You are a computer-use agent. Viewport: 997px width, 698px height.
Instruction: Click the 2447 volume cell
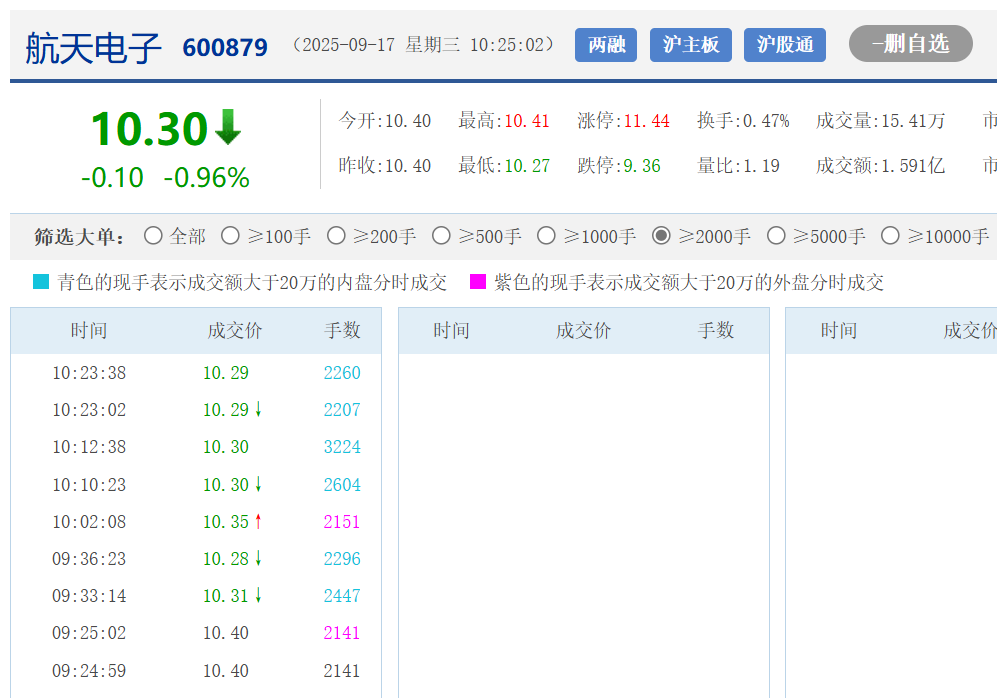(342, 596)
